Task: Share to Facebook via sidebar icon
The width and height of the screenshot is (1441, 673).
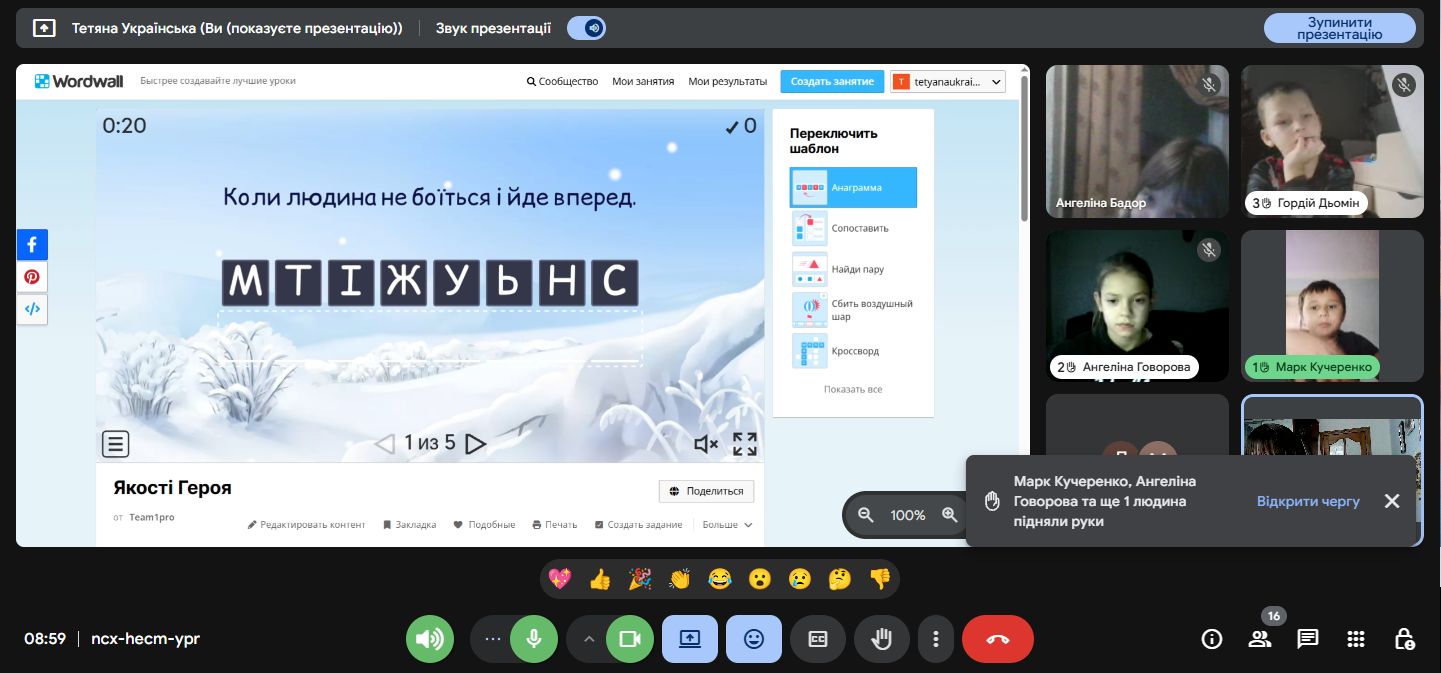Action: click(32, 245)
